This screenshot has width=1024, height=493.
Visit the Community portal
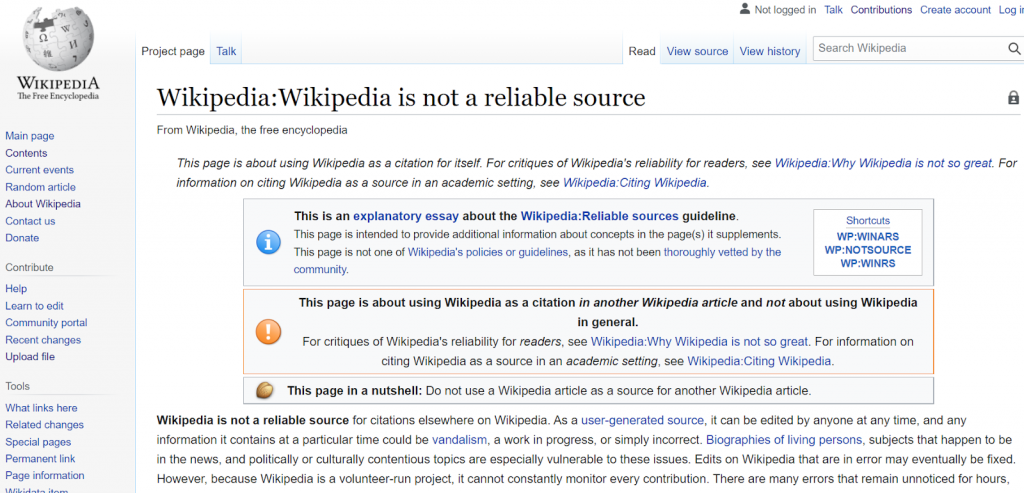[46, 323]
